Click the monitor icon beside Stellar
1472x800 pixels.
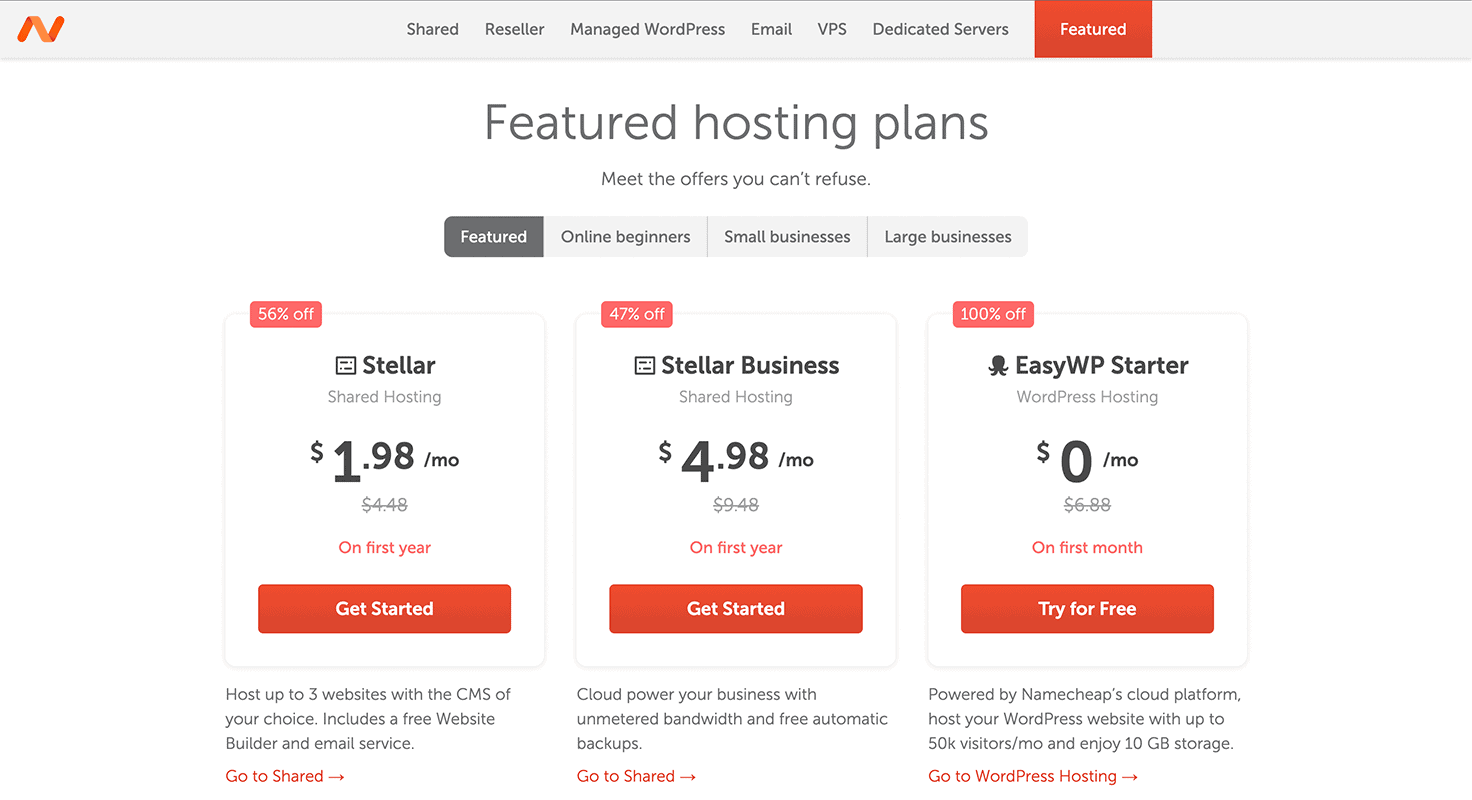pyautogui.click(x=344, y=365)
